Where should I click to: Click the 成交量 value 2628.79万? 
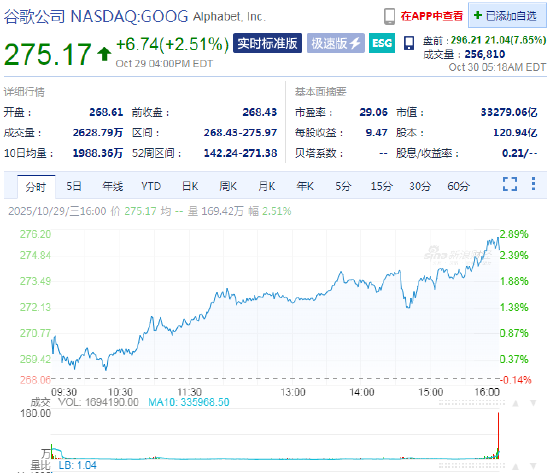[98, 133]
